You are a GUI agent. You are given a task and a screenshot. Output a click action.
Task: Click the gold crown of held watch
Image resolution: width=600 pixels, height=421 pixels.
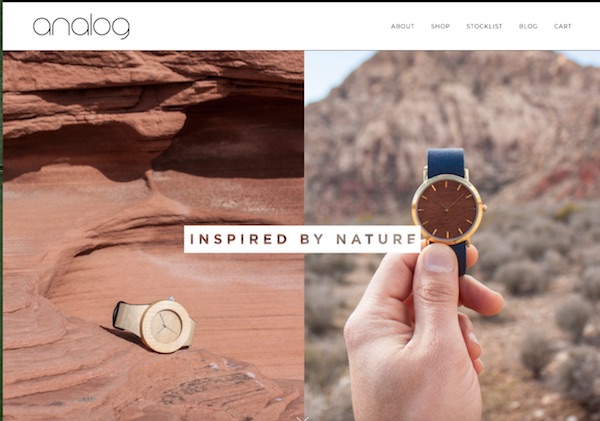(484, 209)
